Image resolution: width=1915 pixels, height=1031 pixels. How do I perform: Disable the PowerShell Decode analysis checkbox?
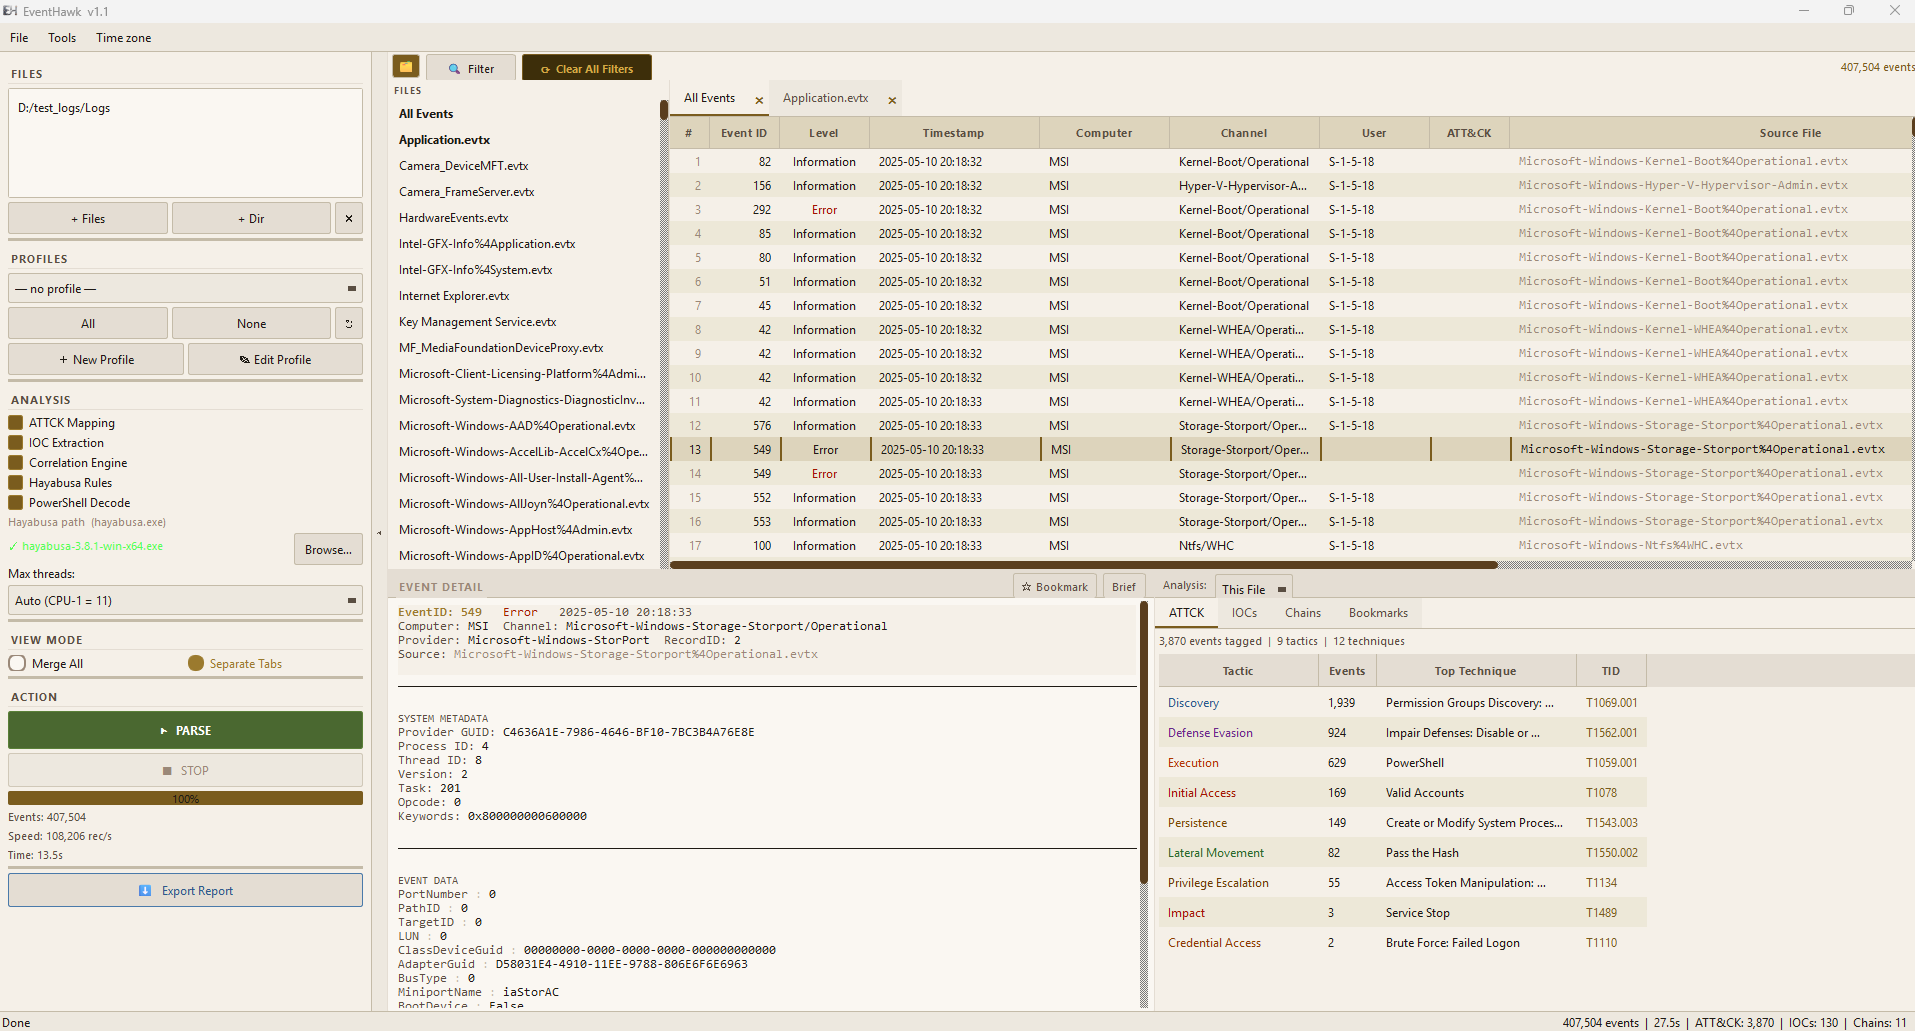coord(15,502)
